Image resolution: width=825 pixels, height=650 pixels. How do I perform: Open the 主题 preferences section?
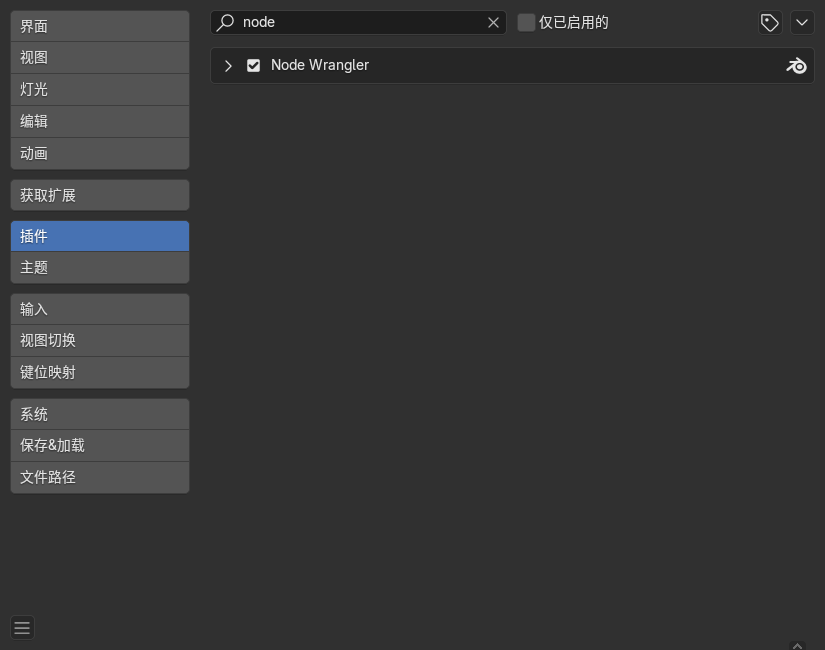coord(100,268)
